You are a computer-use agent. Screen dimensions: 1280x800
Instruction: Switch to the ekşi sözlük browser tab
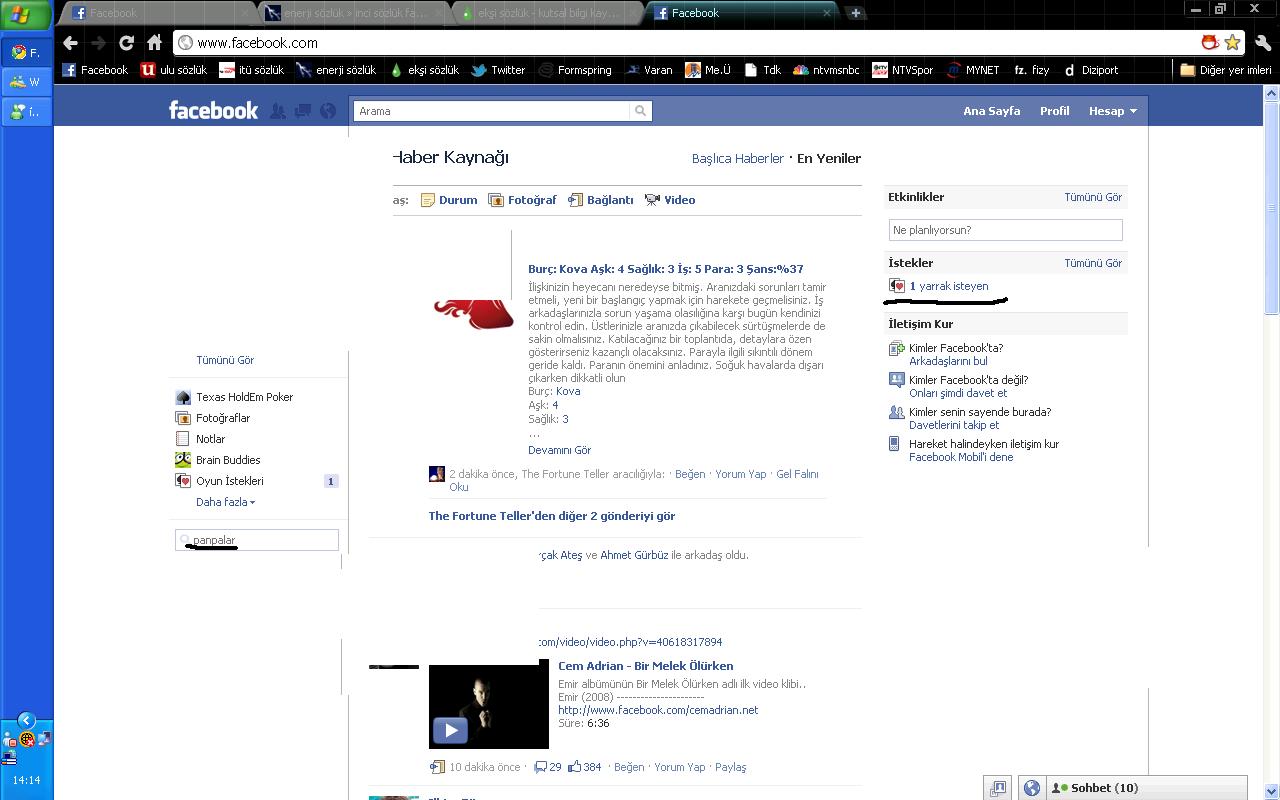[x=548, y=13]
